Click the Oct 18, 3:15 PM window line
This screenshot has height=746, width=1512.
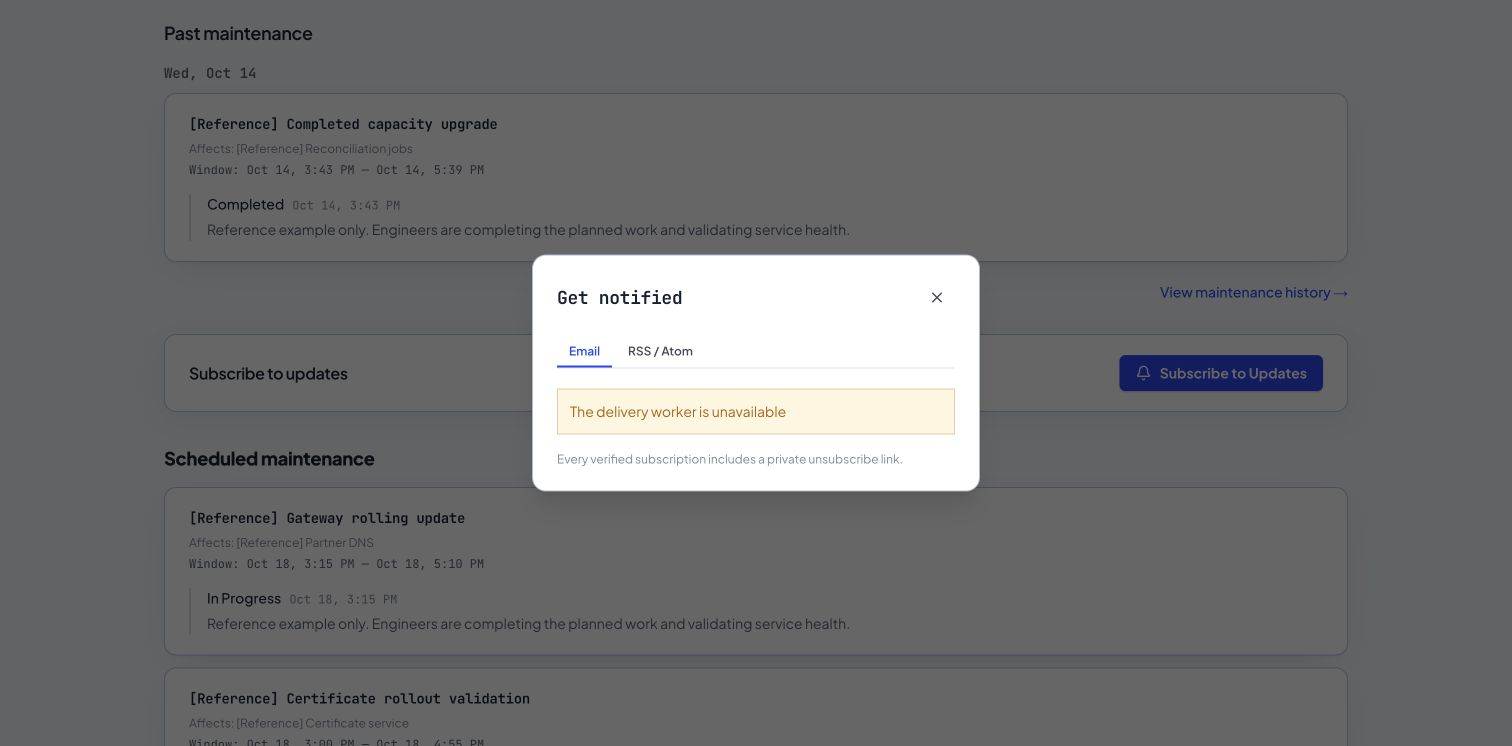point(336,564)
